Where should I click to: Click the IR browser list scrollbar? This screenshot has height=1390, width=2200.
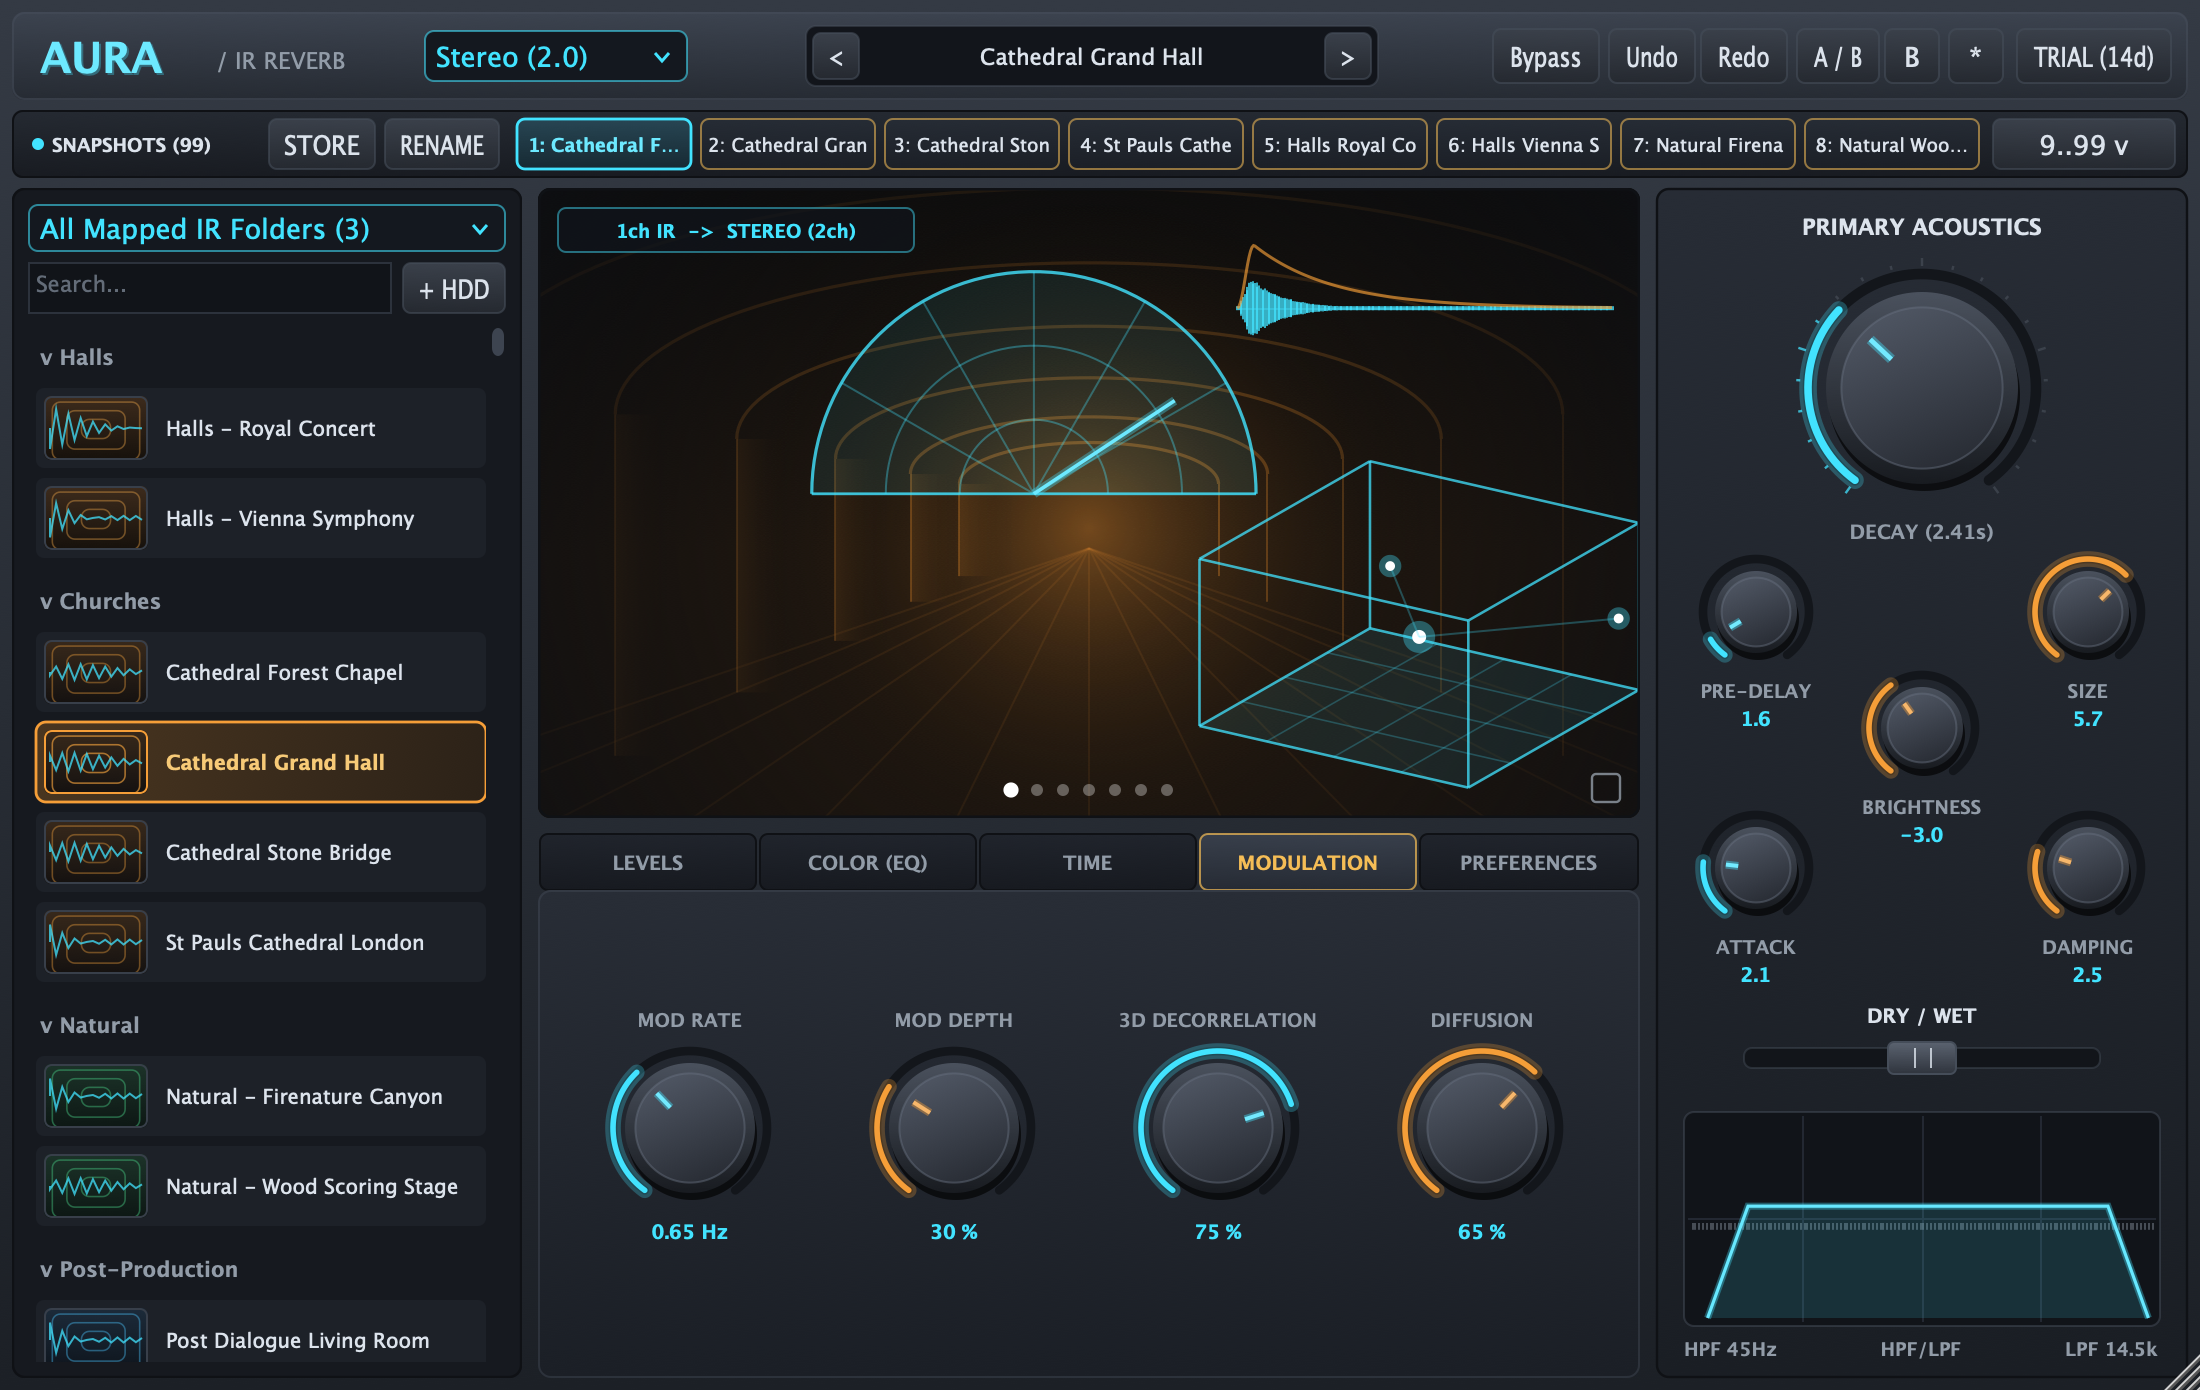pyautogui.click(x=498, y=342)
